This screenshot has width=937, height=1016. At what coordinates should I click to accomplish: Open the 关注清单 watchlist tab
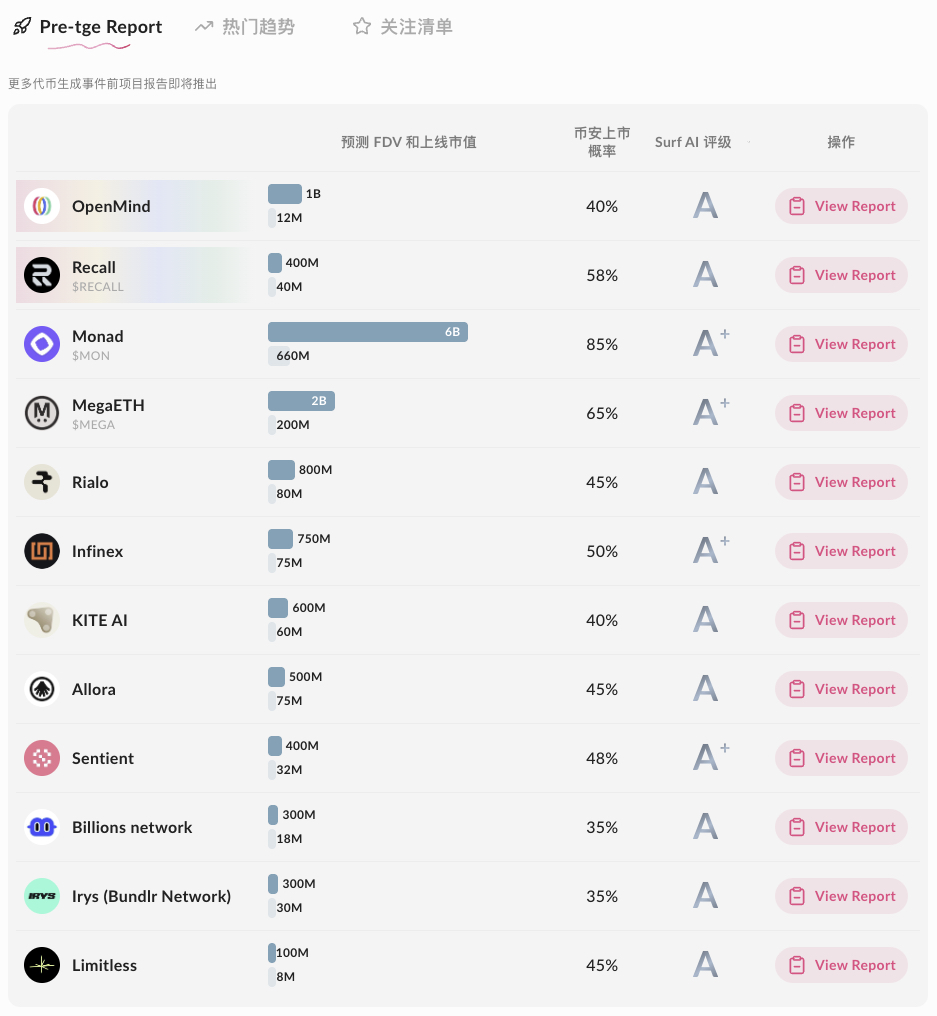[403, 27]
